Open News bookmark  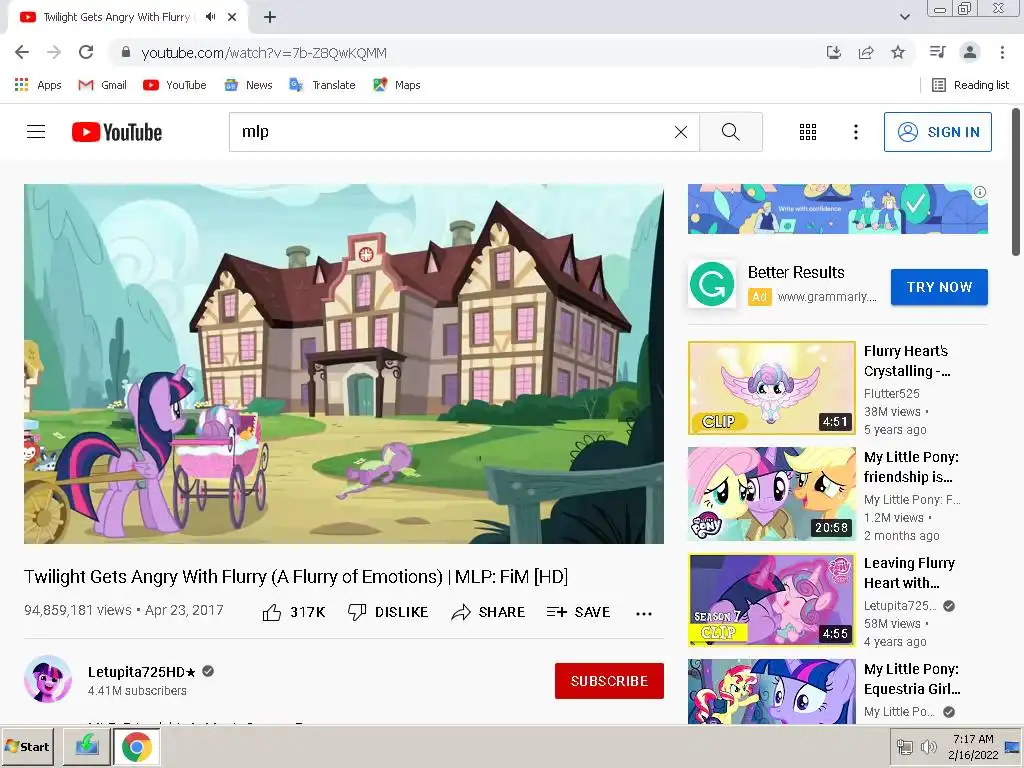(248, 85)
